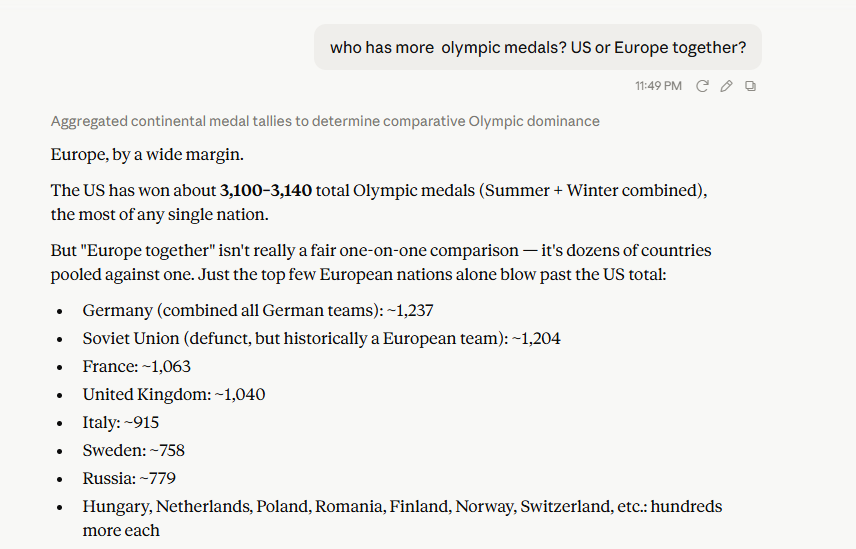
Task: Click the bold 3,100–3,140 figure
Action: tap(266, 190)
